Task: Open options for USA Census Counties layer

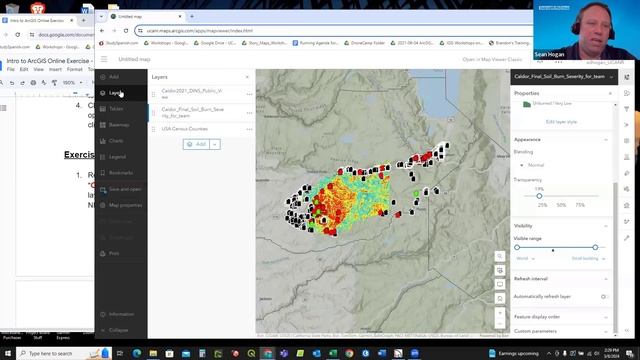Action: tap(249, 129)
